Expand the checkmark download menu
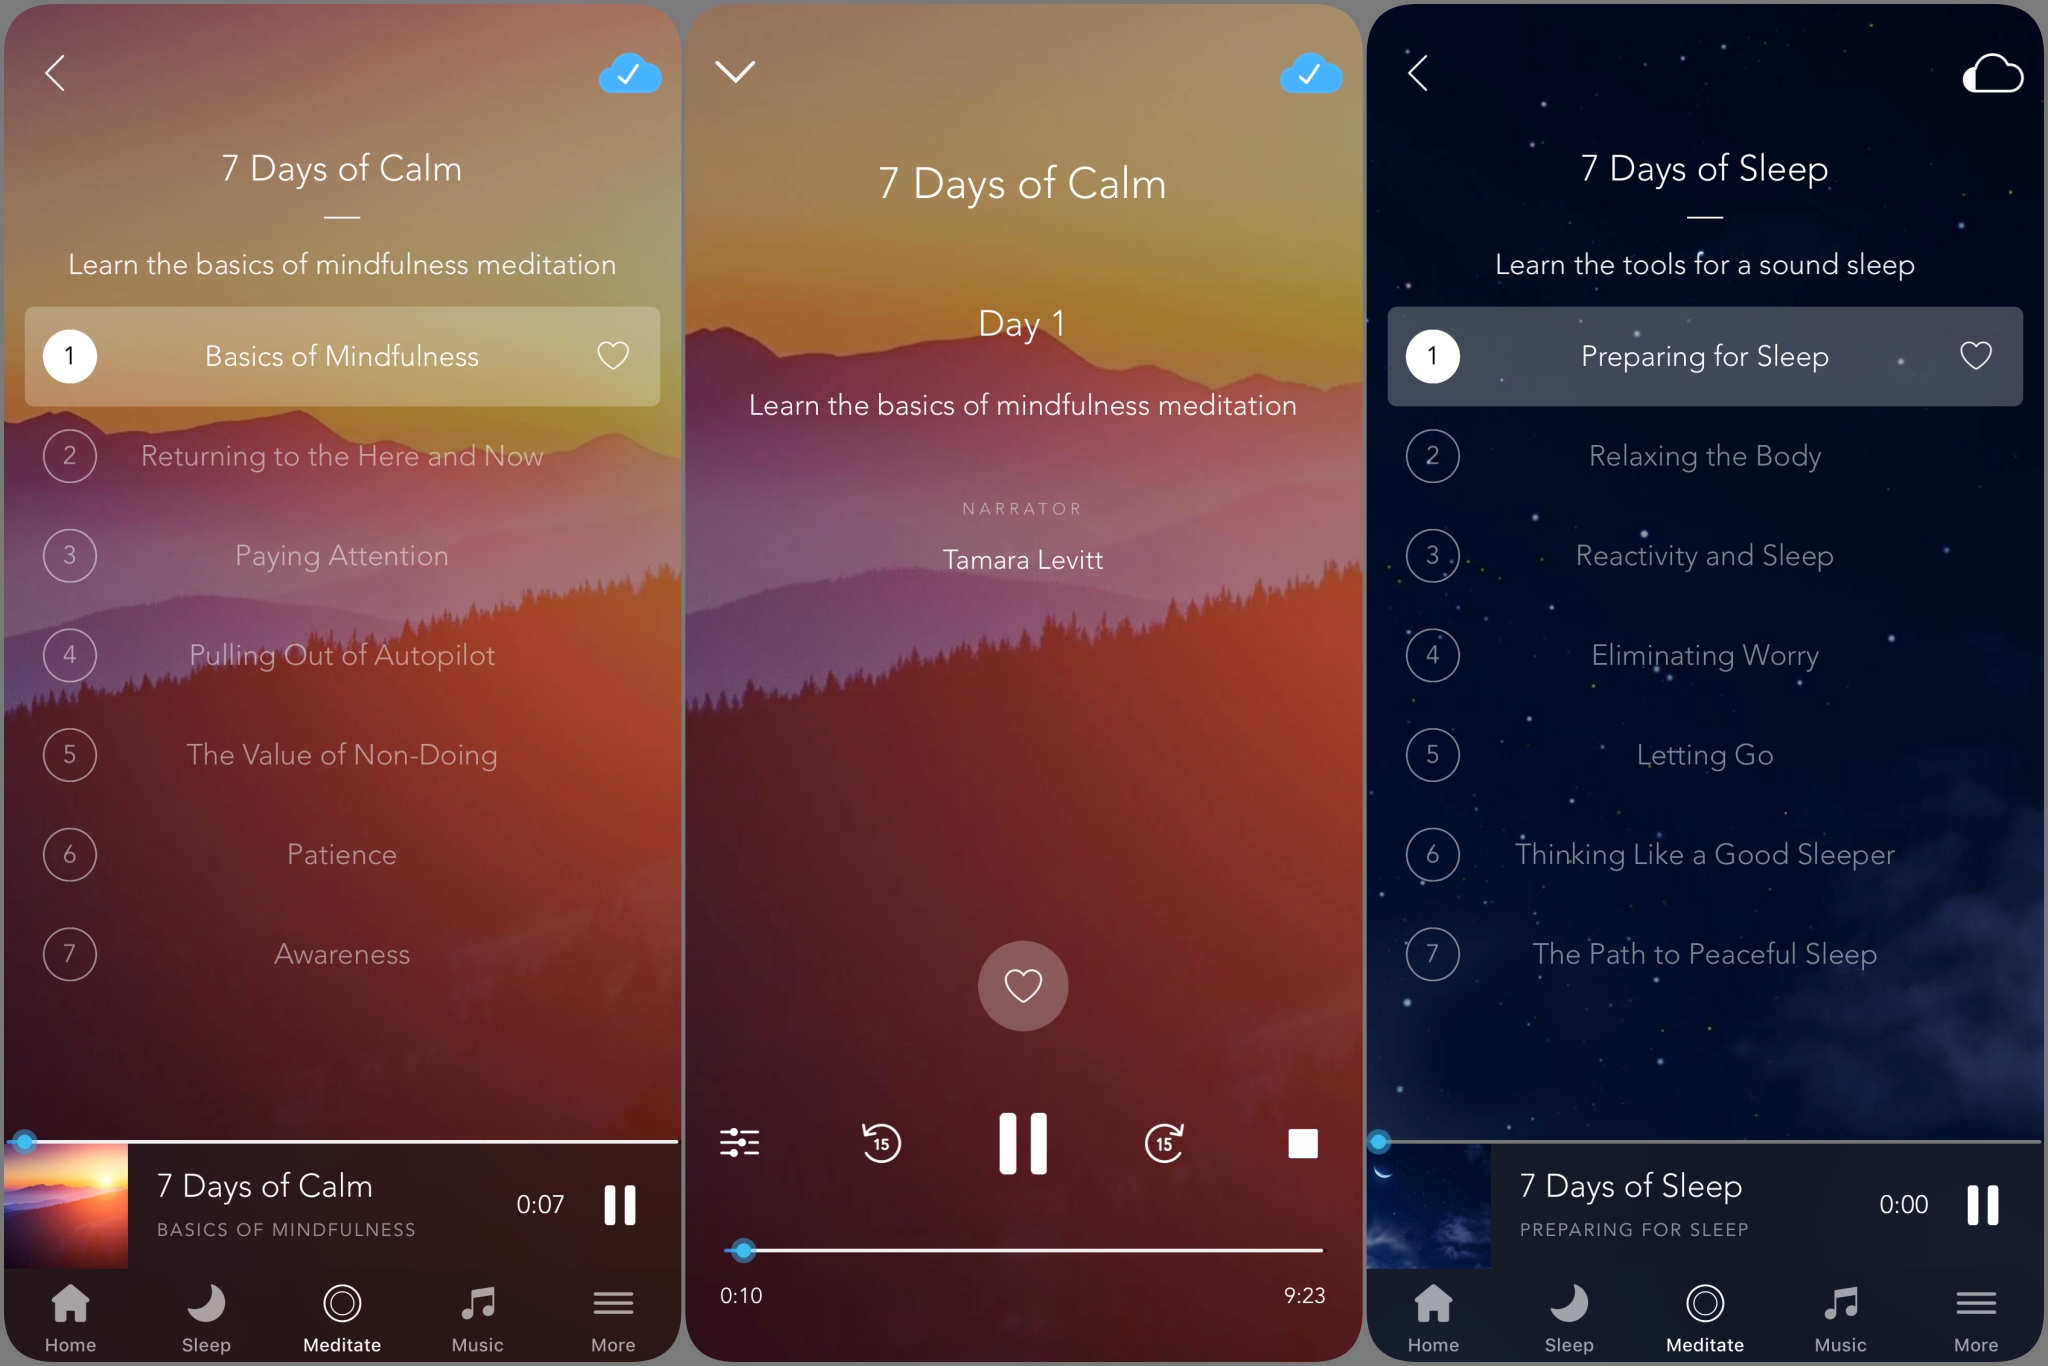Image resolution: width=2048 pixels, height=1366 pixels. (x=629, y=72)
